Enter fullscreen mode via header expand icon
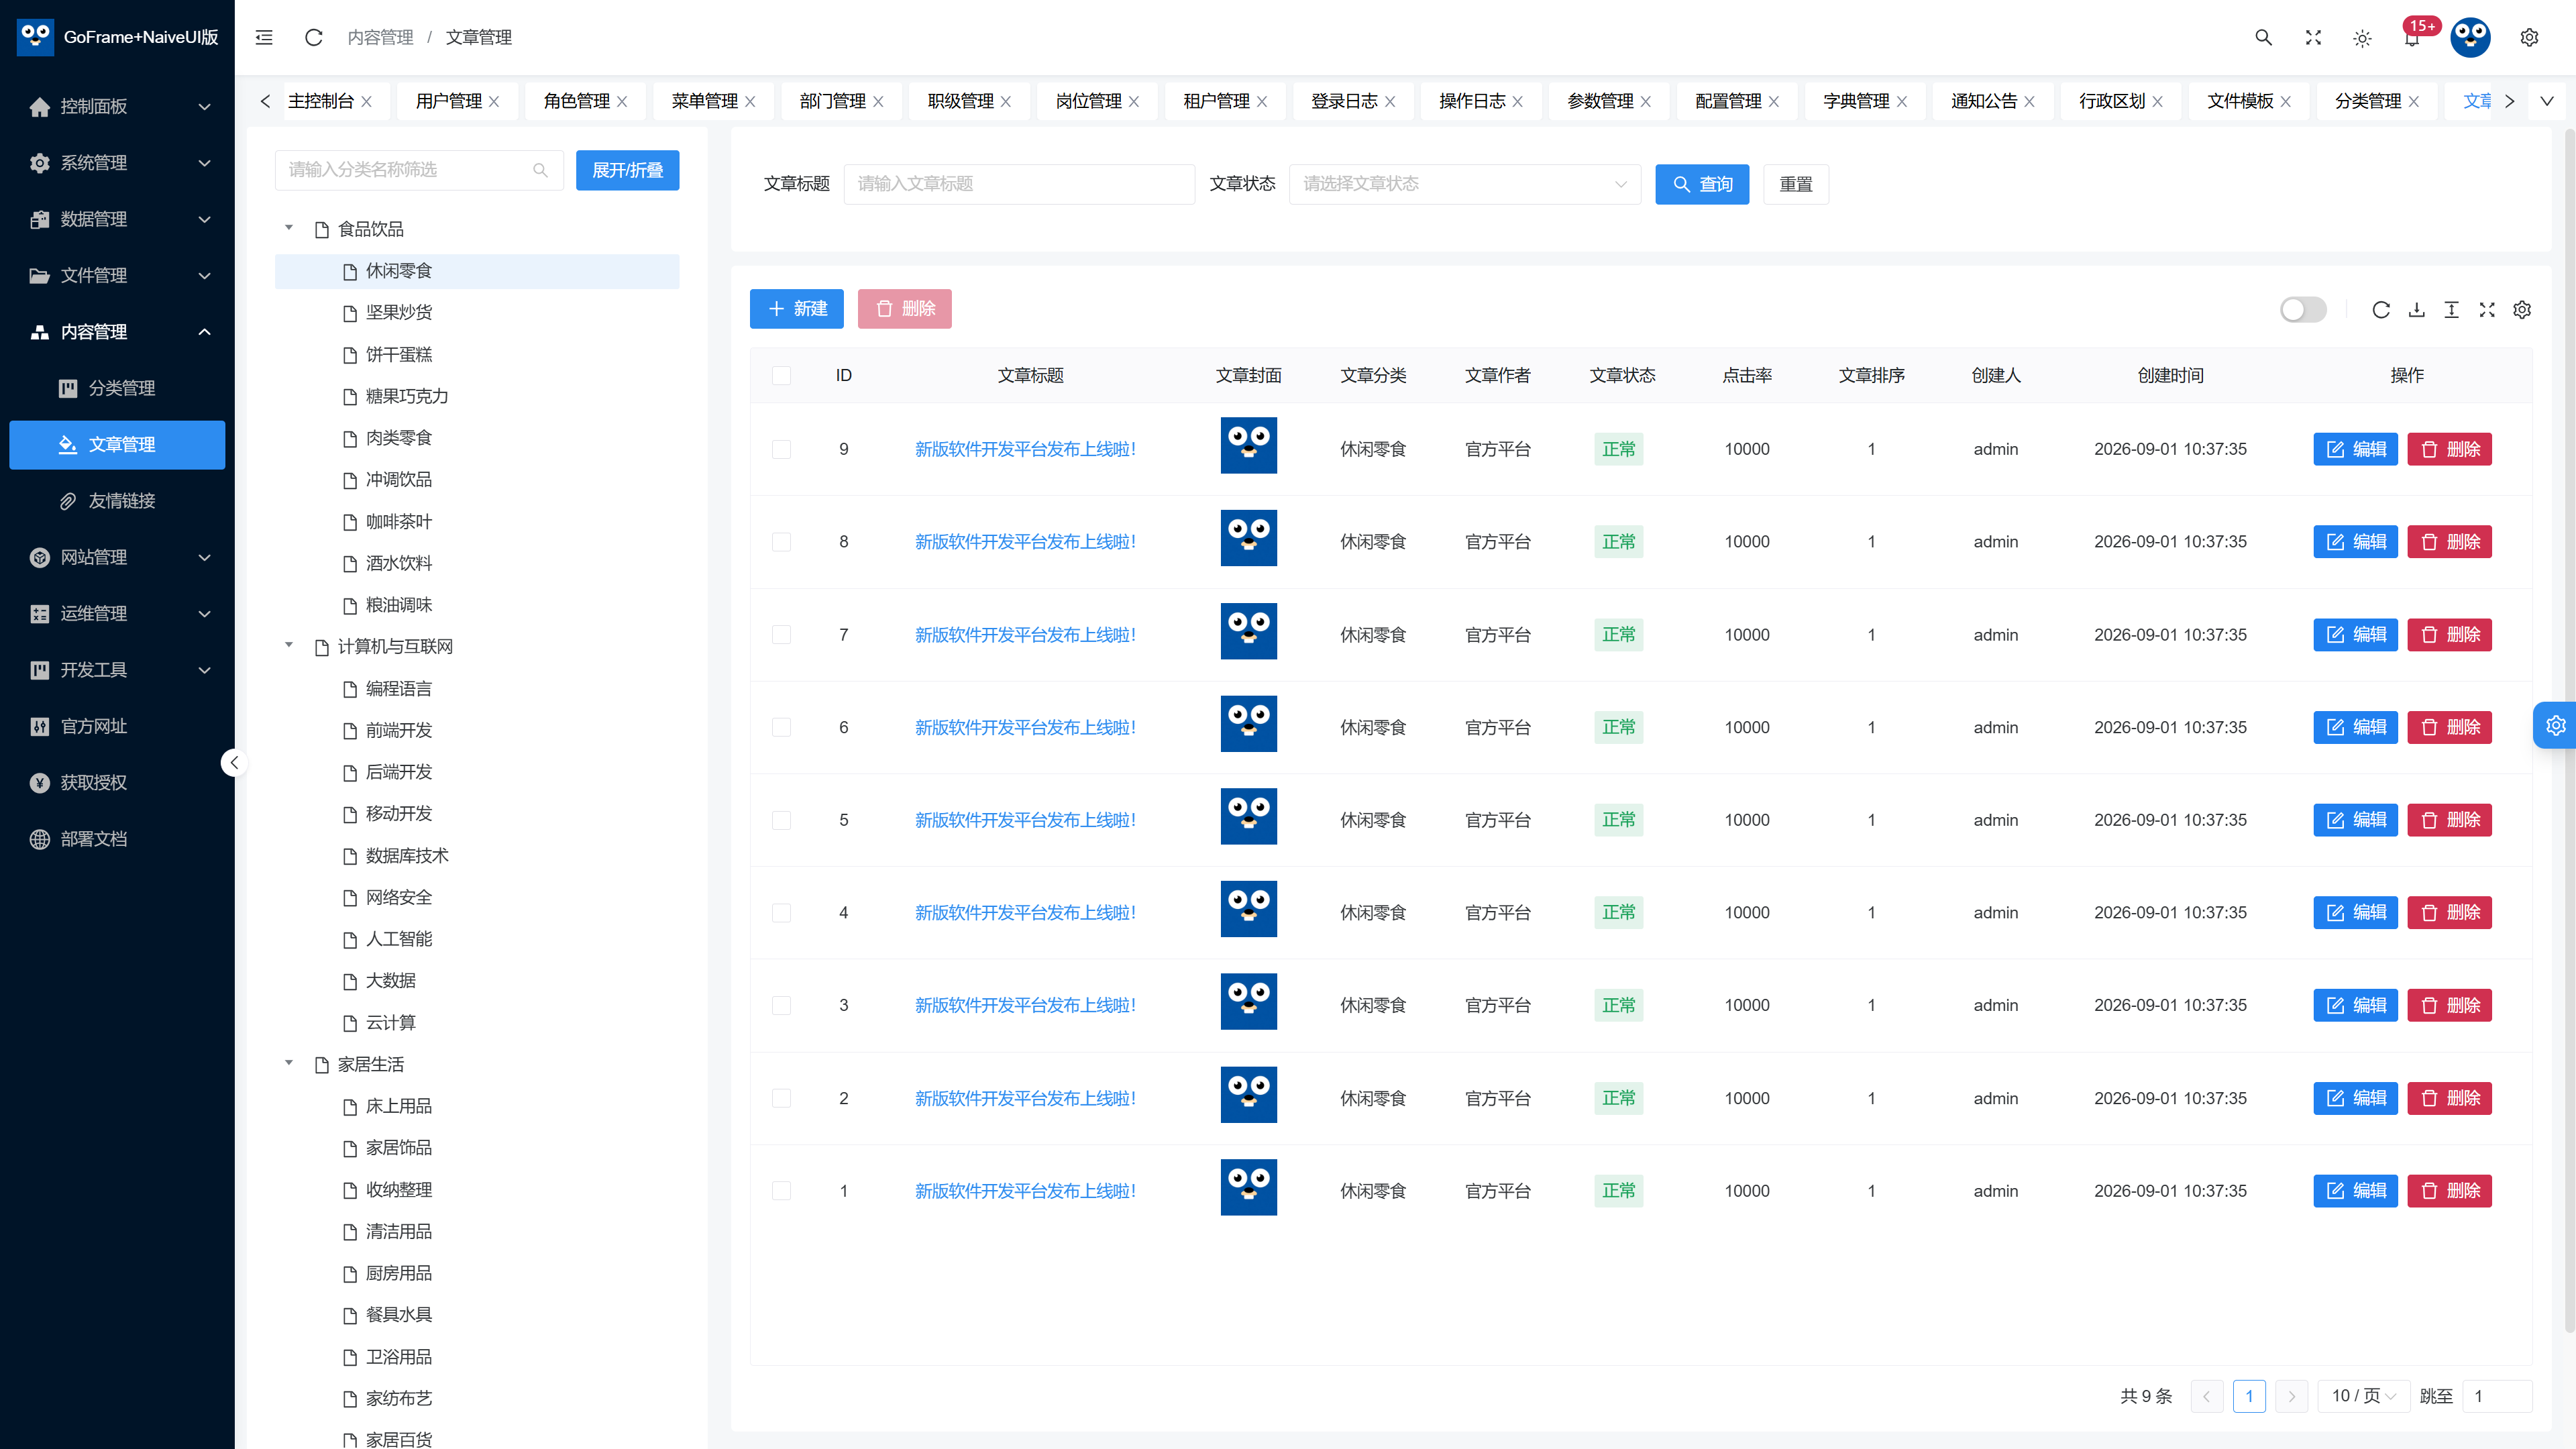Image resolution: width=2576 pixels, height=1449 pixels. point(2313,37)
